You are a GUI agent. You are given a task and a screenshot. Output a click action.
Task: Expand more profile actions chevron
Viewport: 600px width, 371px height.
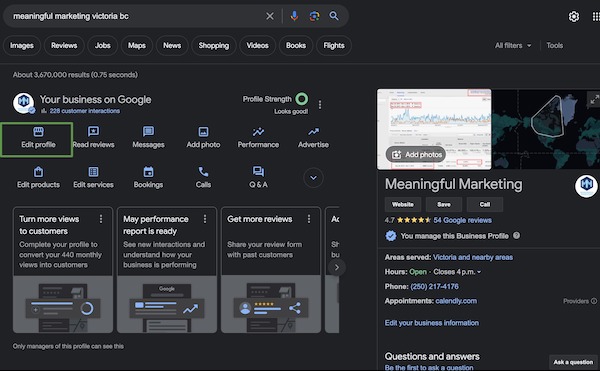click(313, 178)
